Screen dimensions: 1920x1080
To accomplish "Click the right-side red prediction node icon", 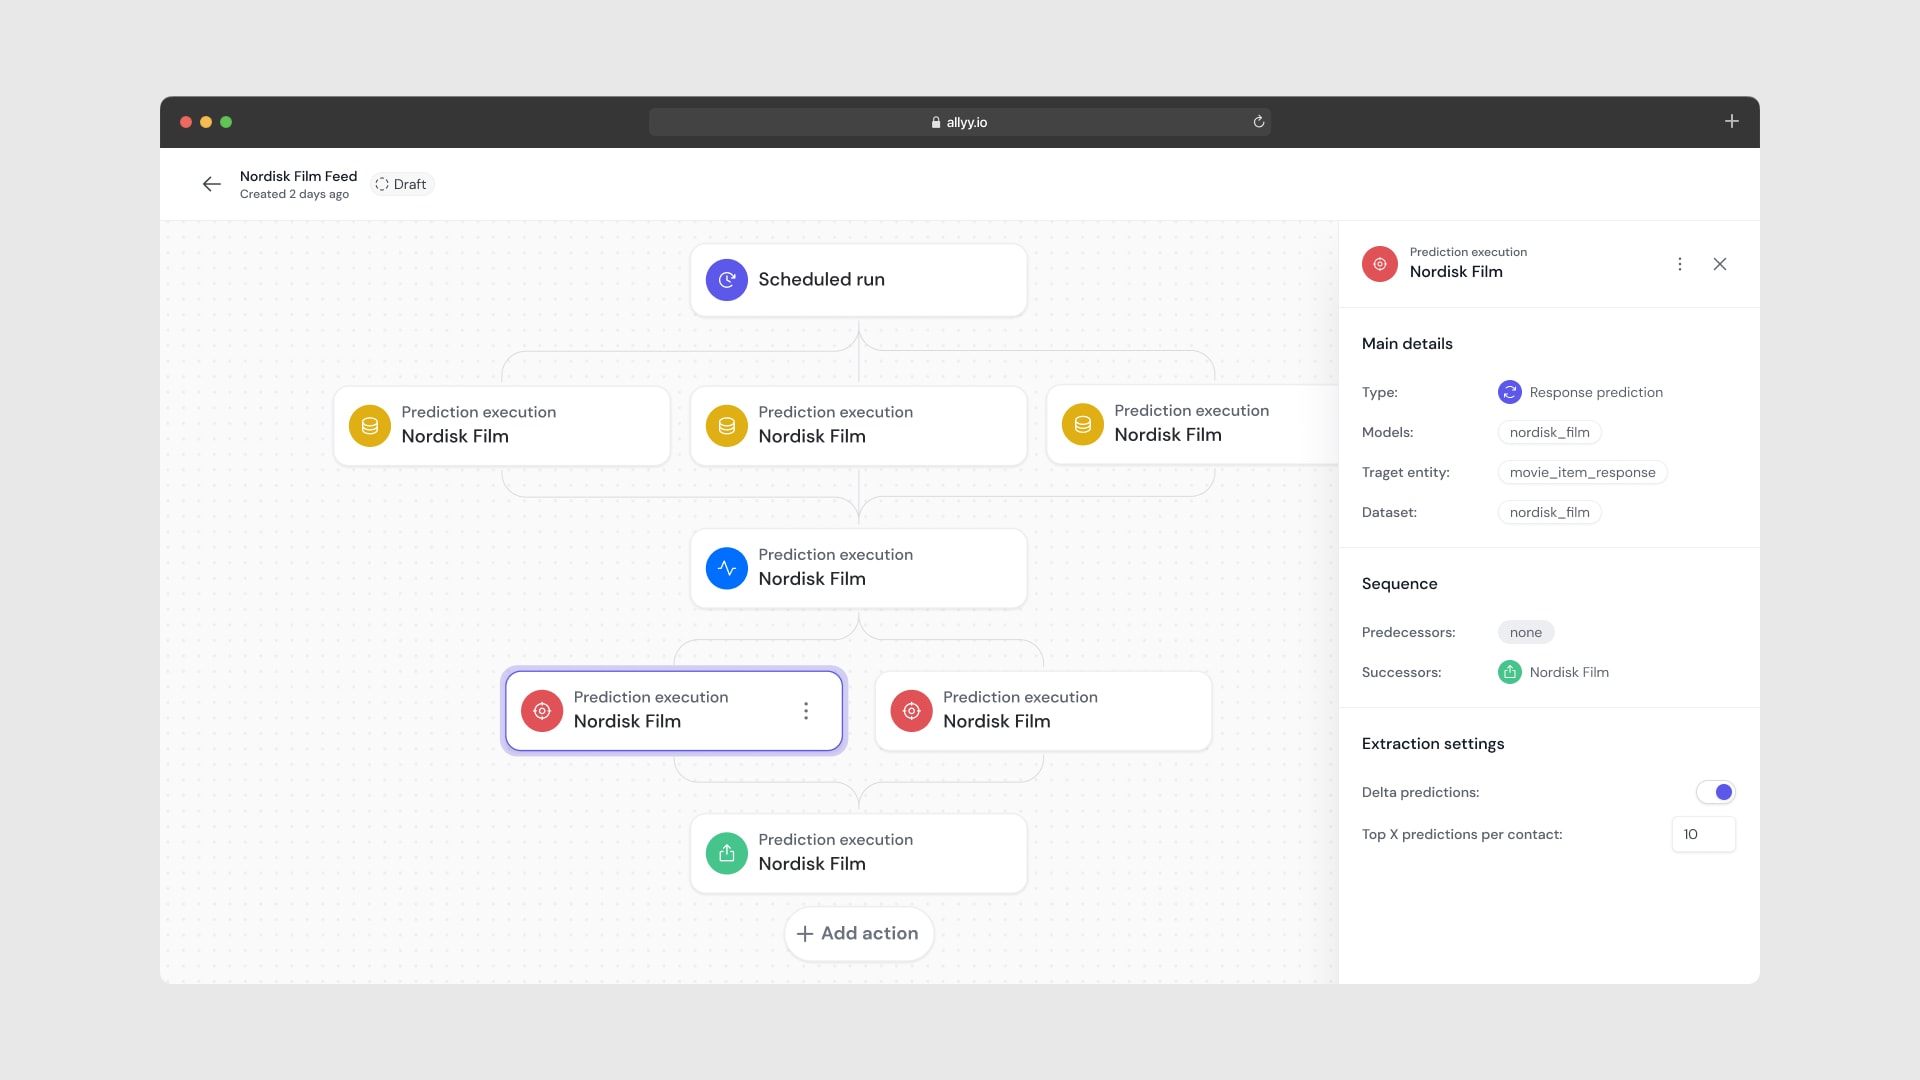I will (x=911, y=709).
